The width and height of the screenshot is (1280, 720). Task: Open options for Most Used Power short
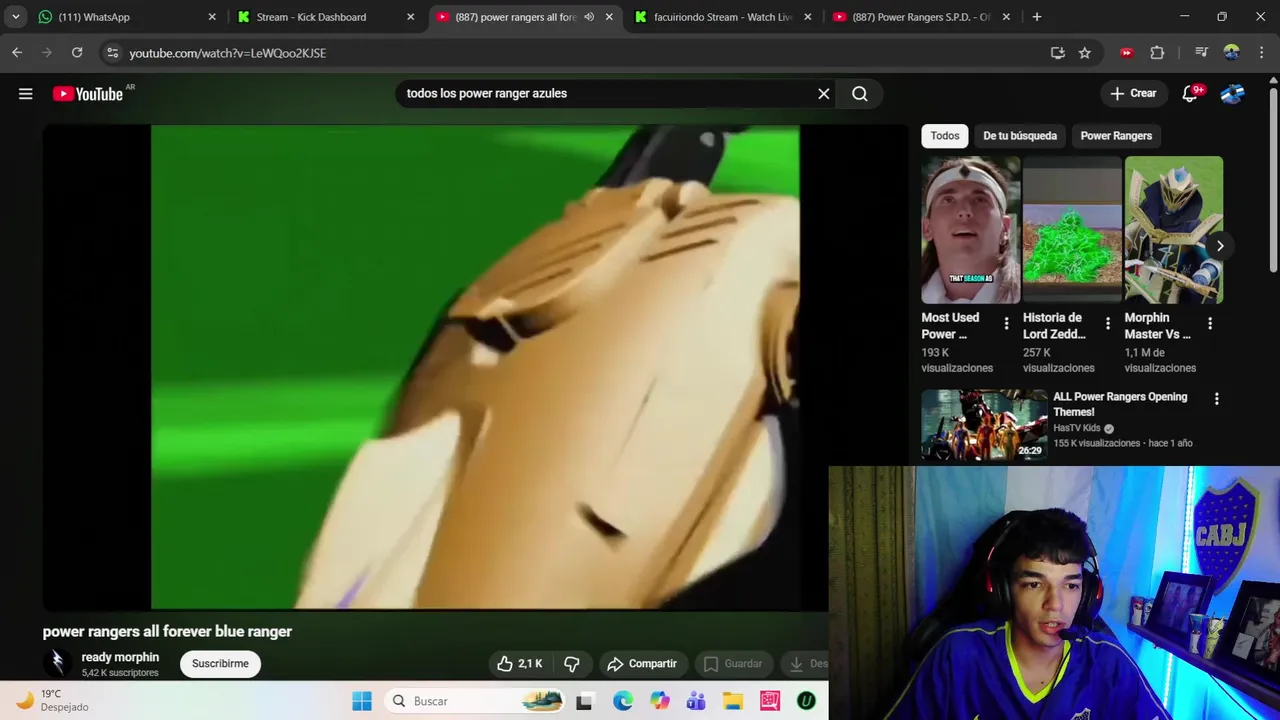point(1006,323)
